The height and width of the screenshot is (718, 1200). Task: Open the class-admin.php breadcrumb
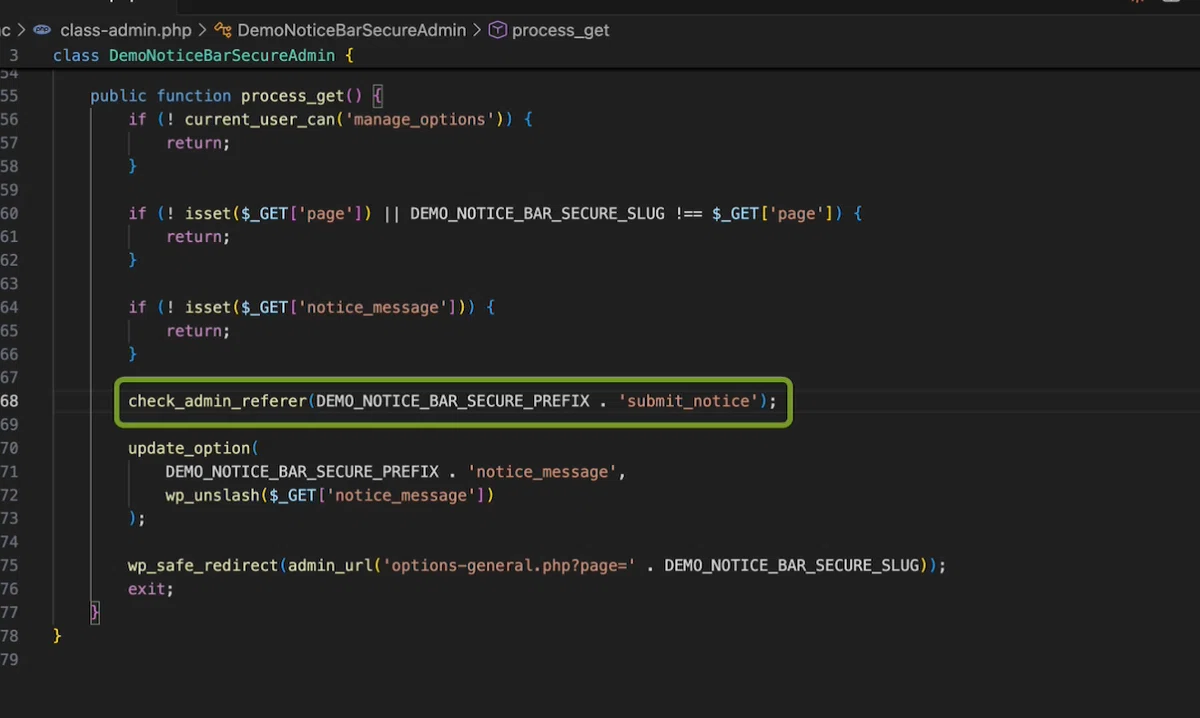[x=126, y=30]
